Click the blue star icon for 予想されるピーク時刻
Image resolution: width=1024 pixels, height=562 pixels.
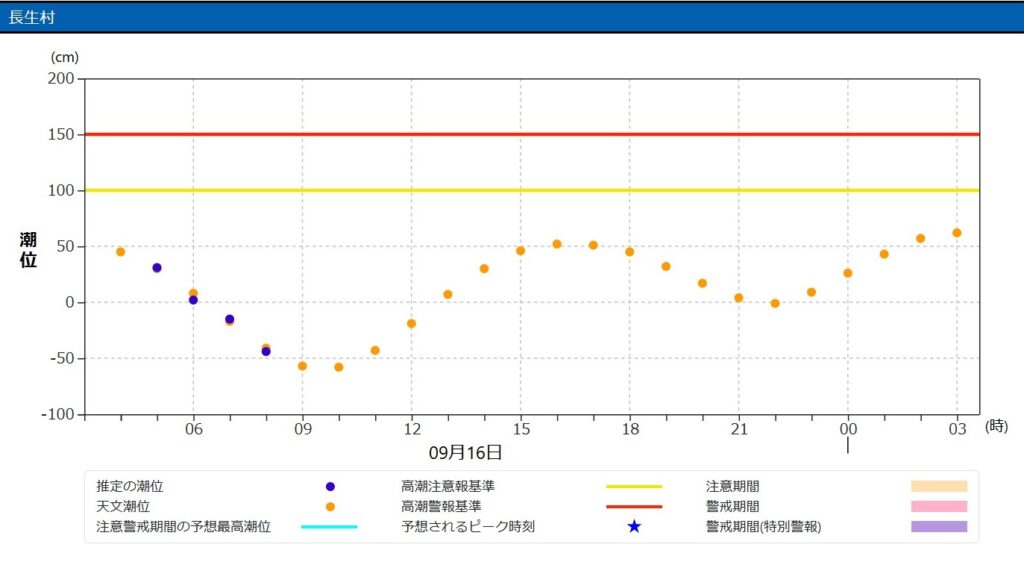point(634,526)
